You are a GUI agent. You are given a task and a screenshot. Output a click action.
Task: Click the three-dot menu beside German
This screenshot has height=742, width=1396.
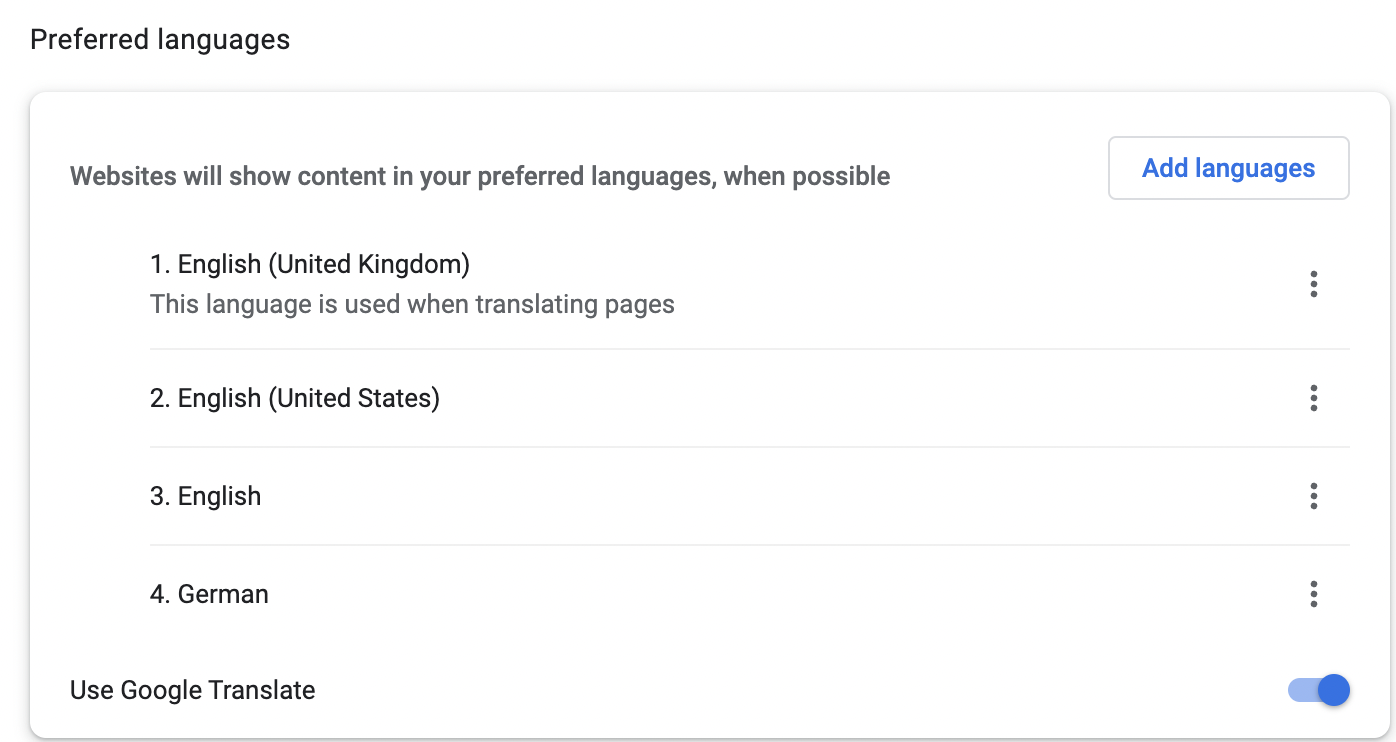click(x=1313, y=594)
